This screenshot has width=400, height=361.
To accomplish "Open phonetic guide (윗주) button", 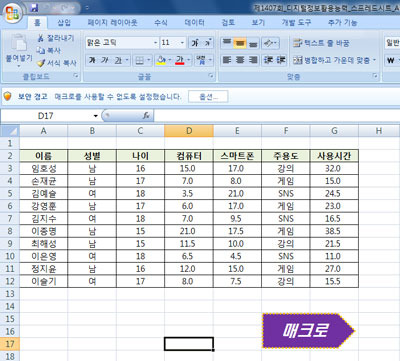I will [201, 60].
